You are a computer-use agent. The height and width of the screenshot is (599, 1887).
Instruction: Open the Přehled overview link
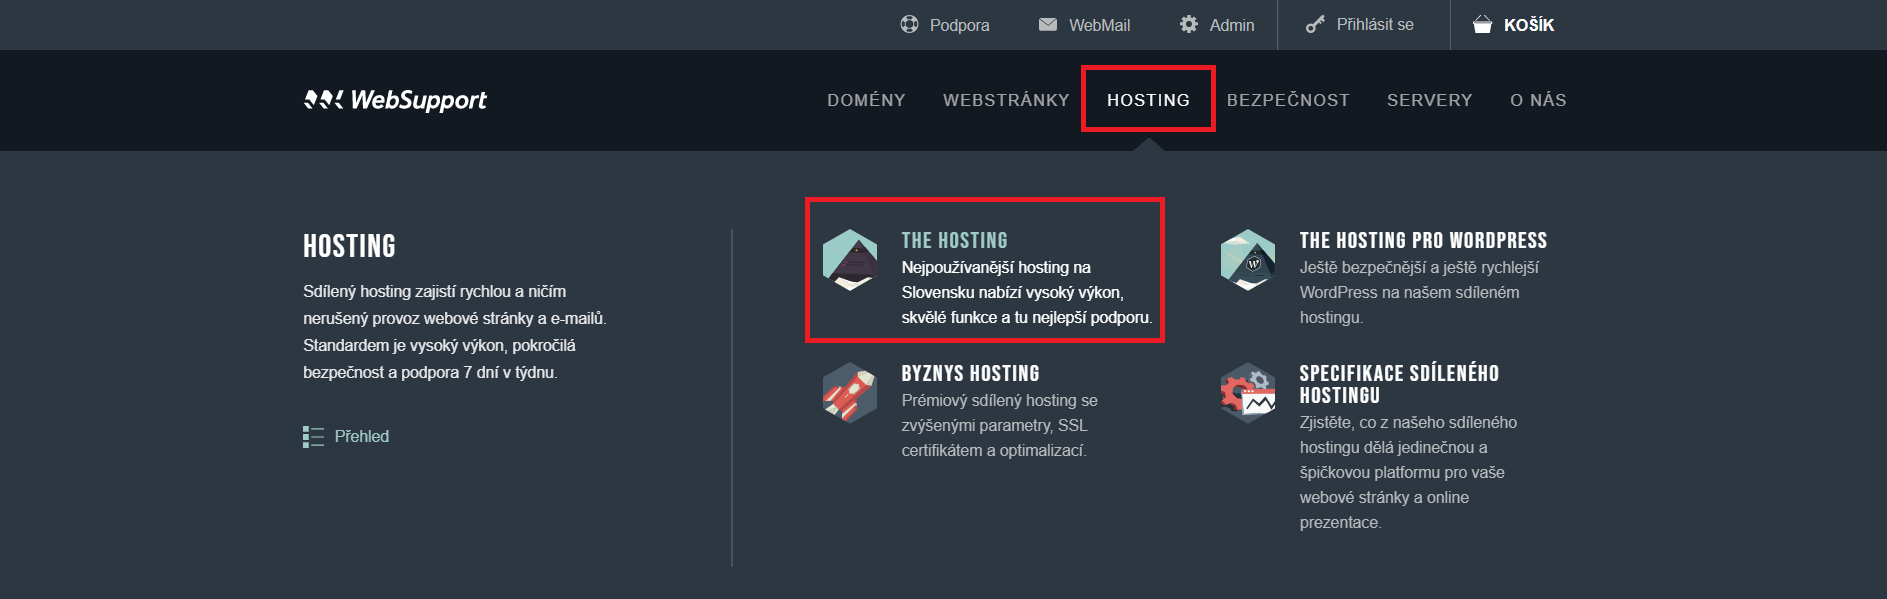(x=362, y=436)
